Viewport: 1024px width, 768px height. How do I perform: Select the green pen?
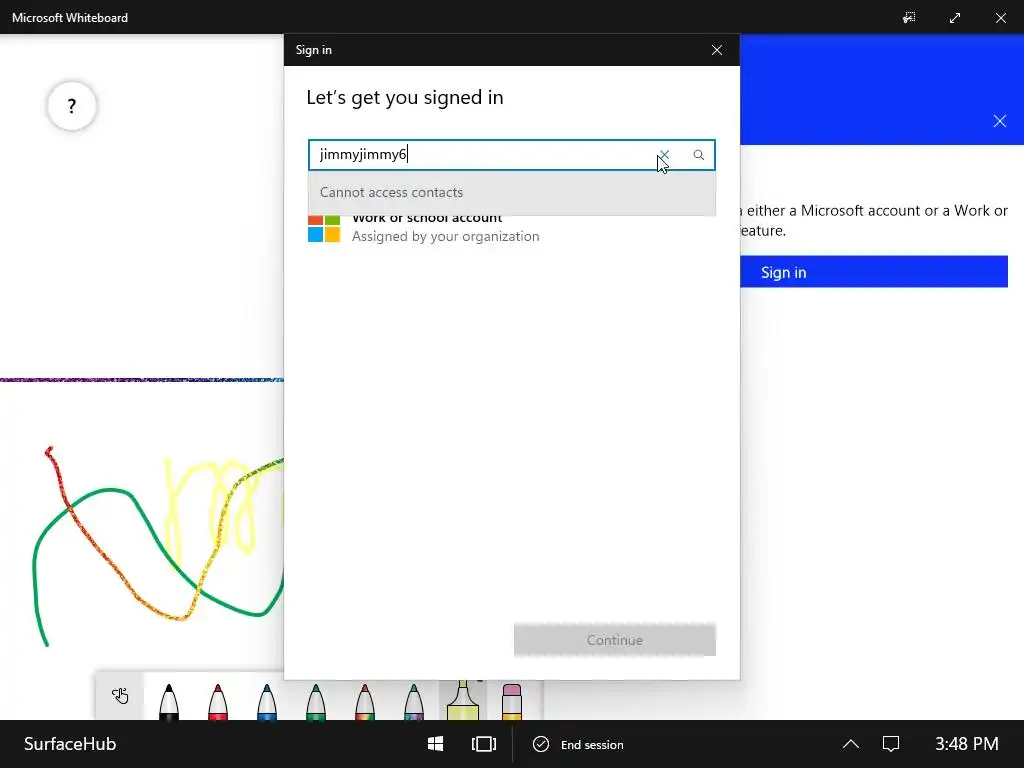tap(315, 701)
